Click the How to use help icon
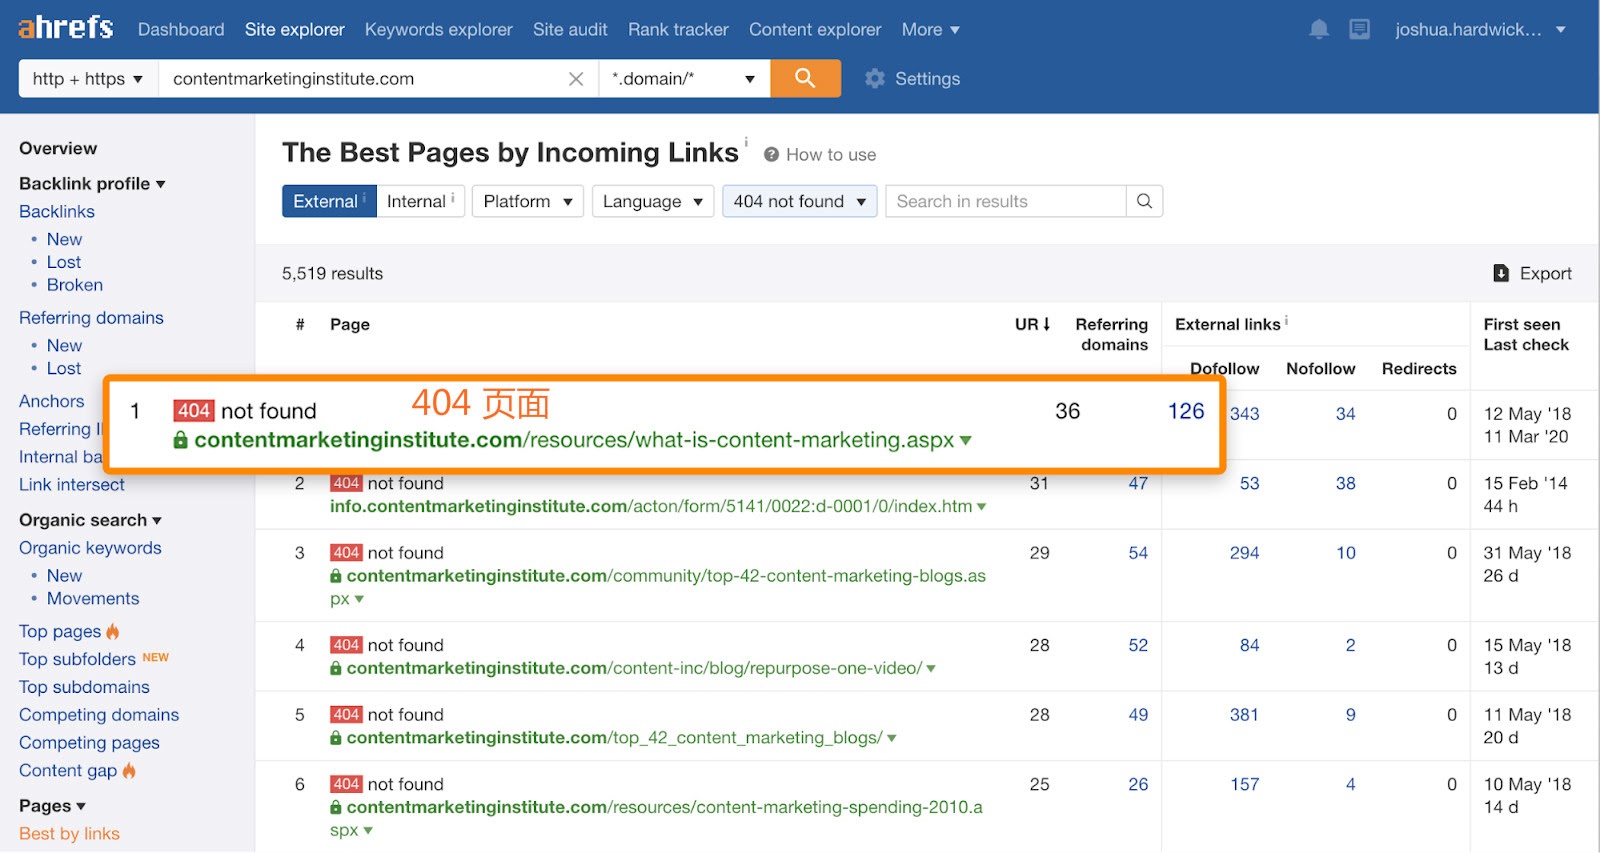This screenshot has height=853, width=1600. click(x=772, y=155)
